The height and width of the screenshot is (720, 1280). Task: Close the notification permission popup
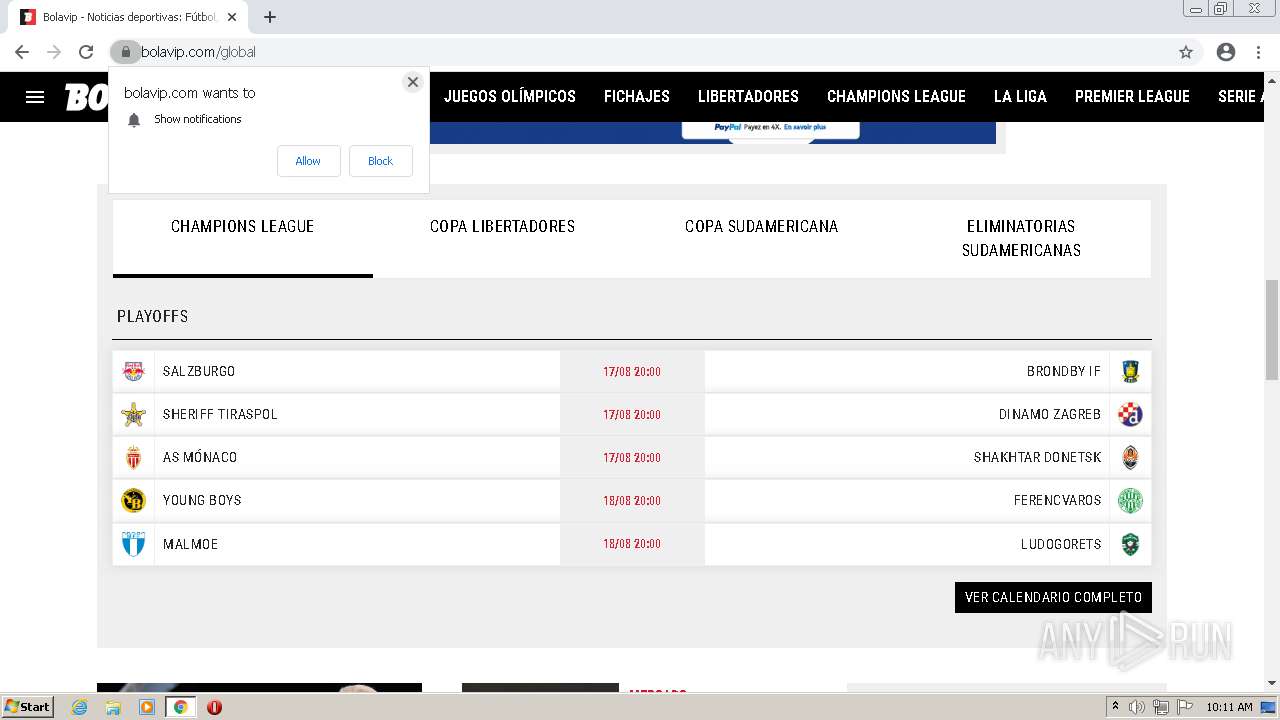[x=412, y=82]
